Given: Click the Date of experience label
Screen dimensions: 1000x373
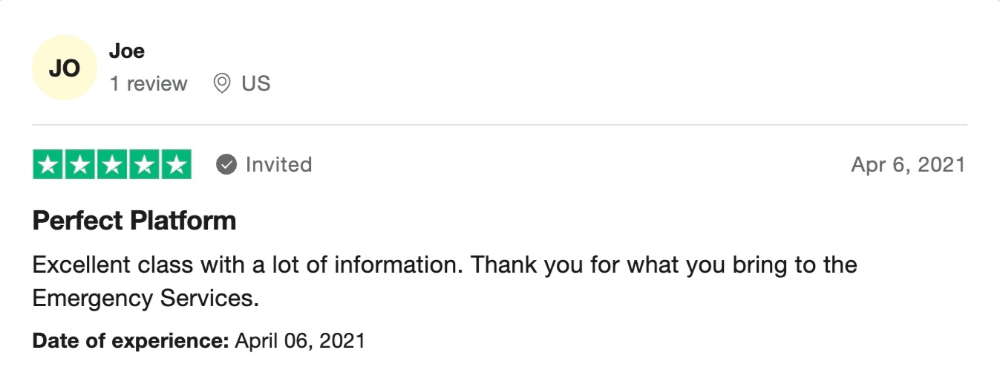Looking at the screenshot, I should 131,340.
